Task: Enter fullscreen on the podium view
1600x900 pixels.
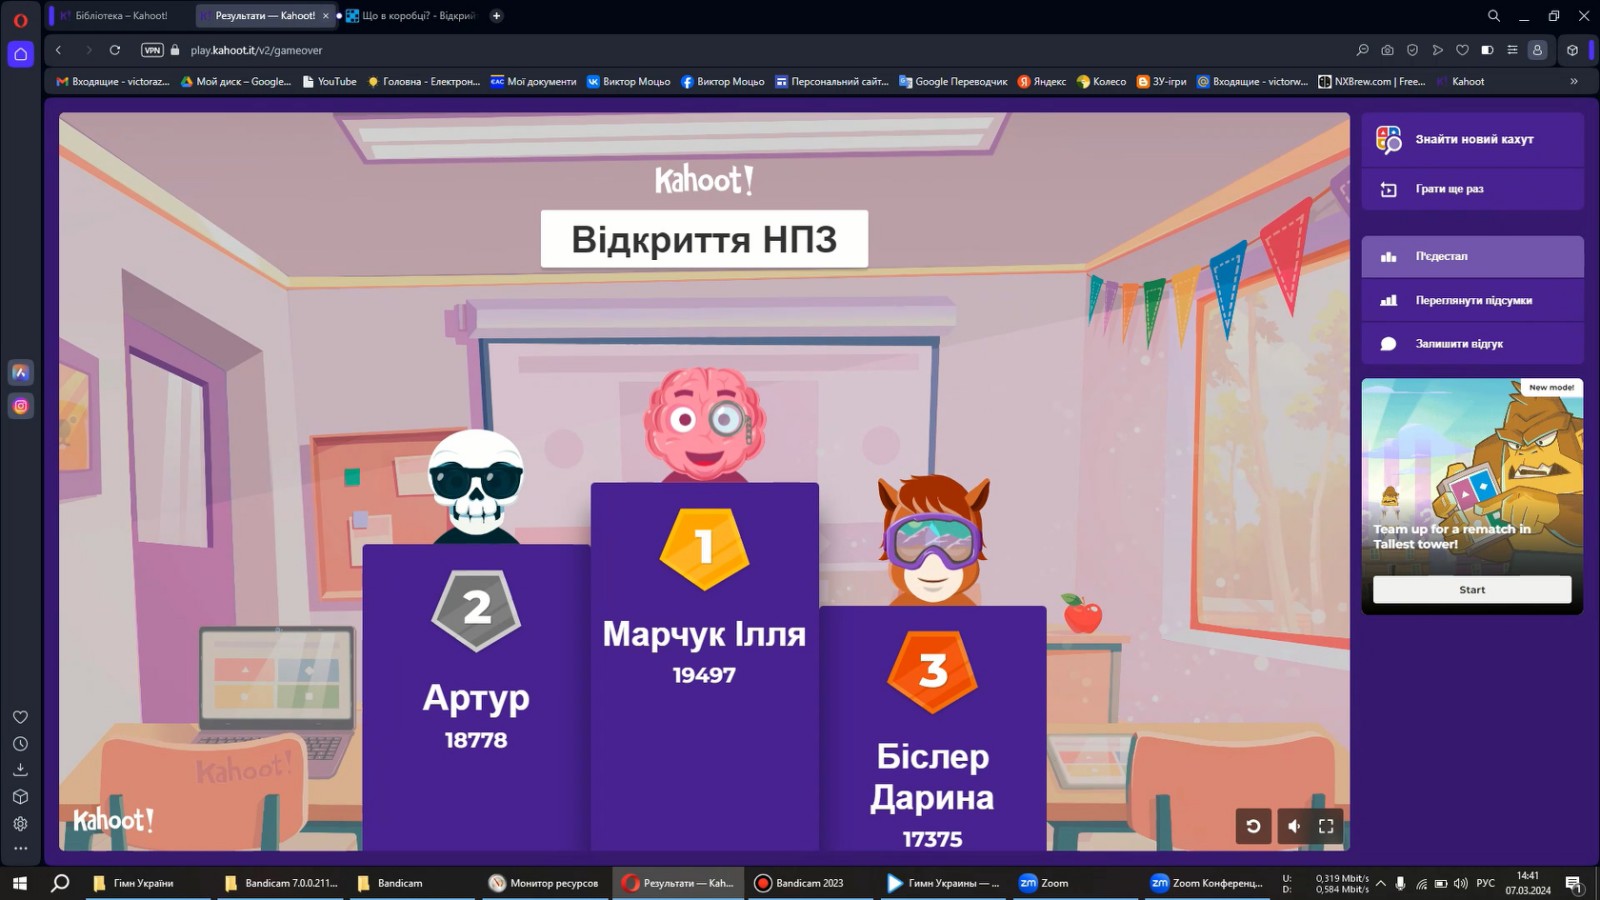Action: pos(1326,826)
